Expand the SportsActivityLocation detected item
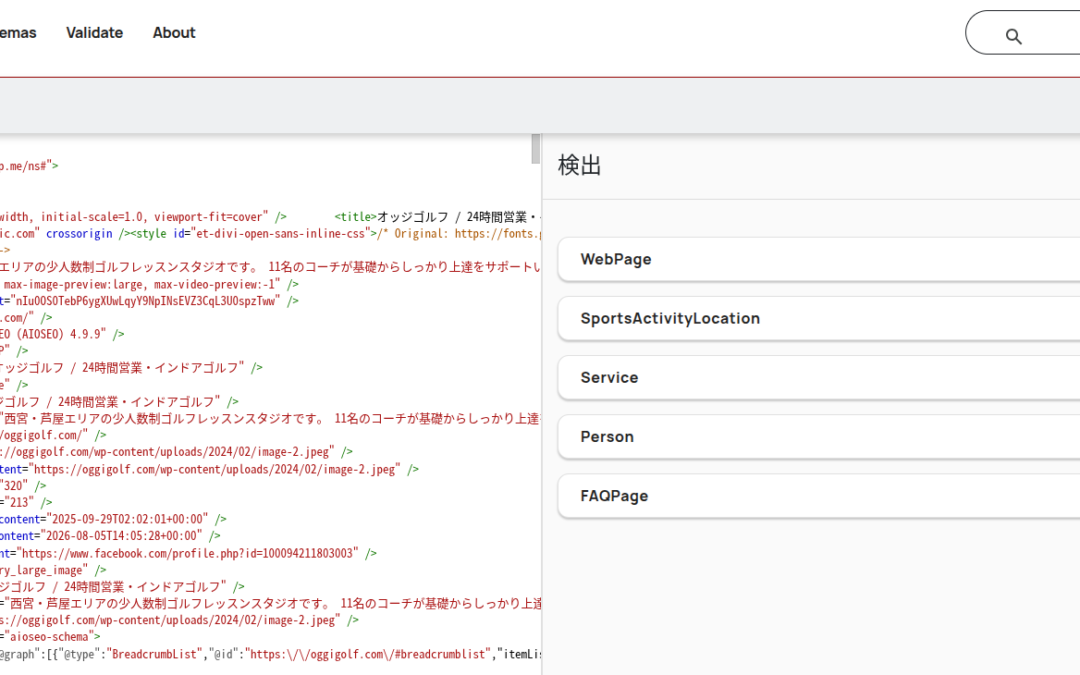Viewport: 1080px width, 675px height. [819, 318]
